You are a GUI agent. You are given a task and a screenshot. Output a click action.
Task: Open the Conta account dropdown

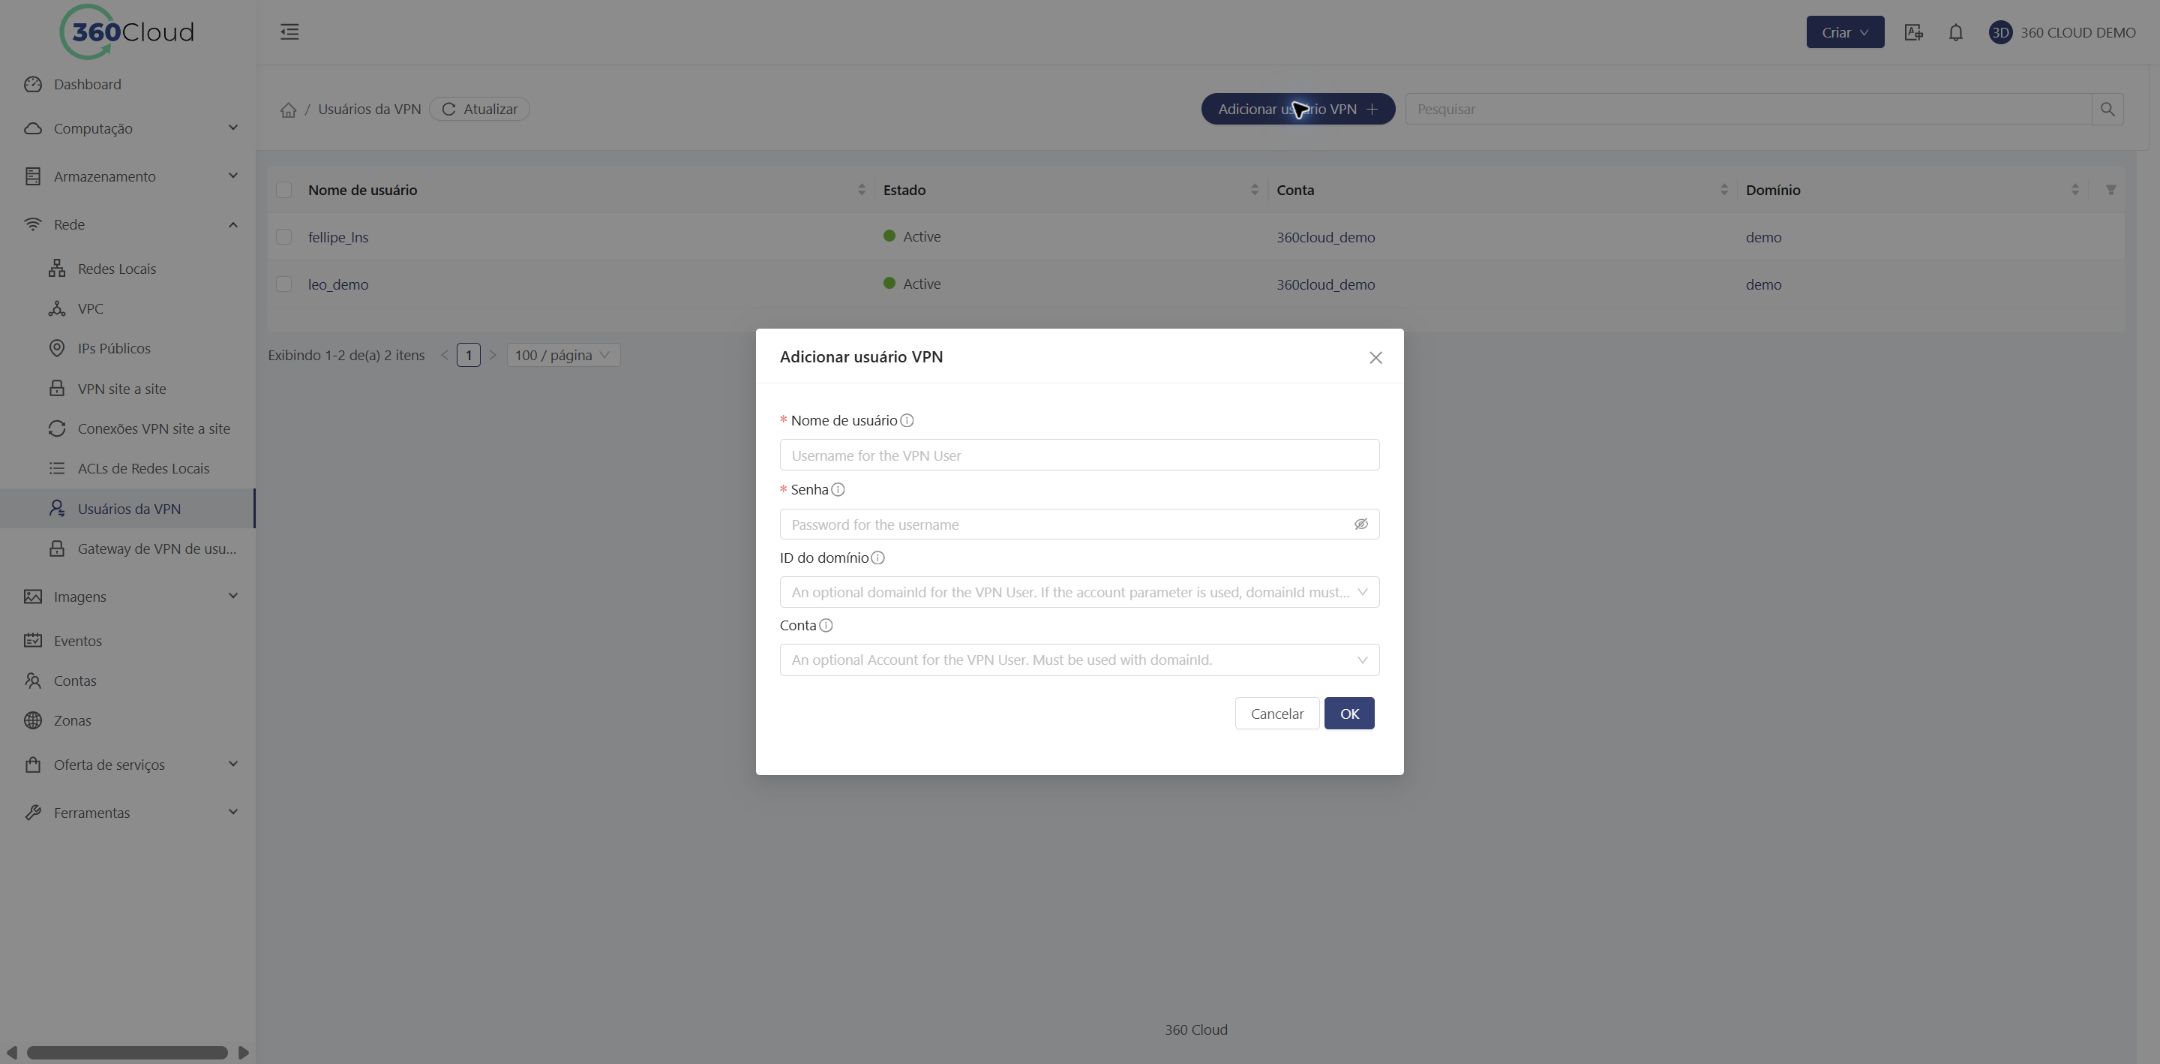click(x=1079, y=660)
